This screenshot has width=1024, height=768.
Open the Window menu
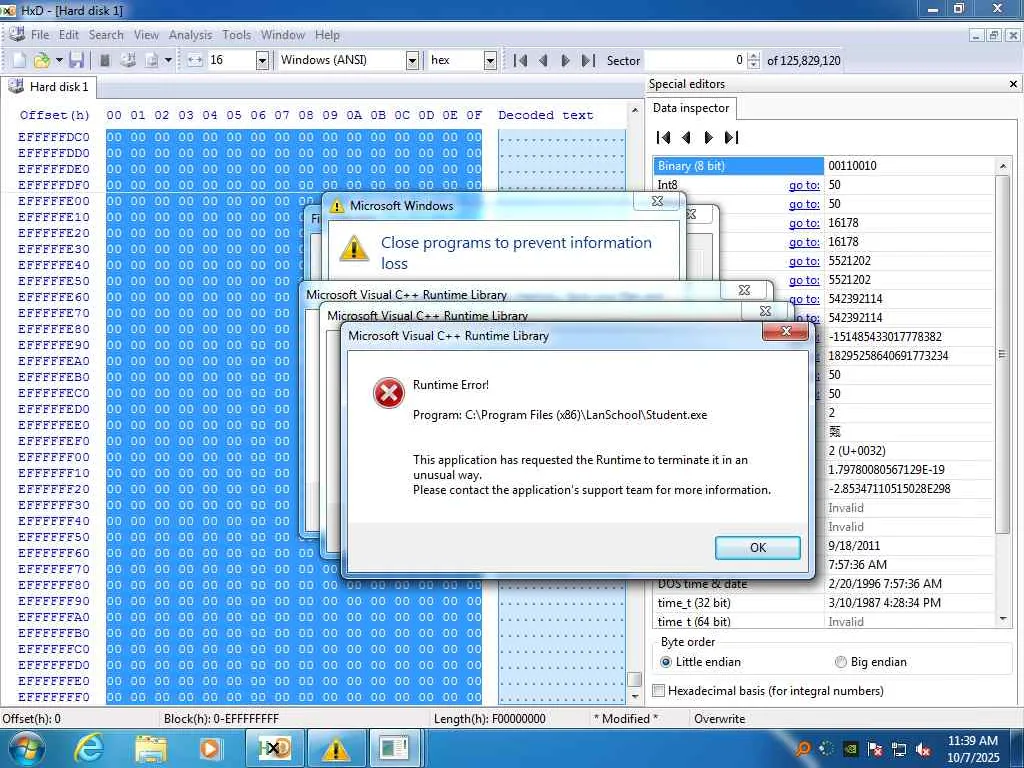283,35
